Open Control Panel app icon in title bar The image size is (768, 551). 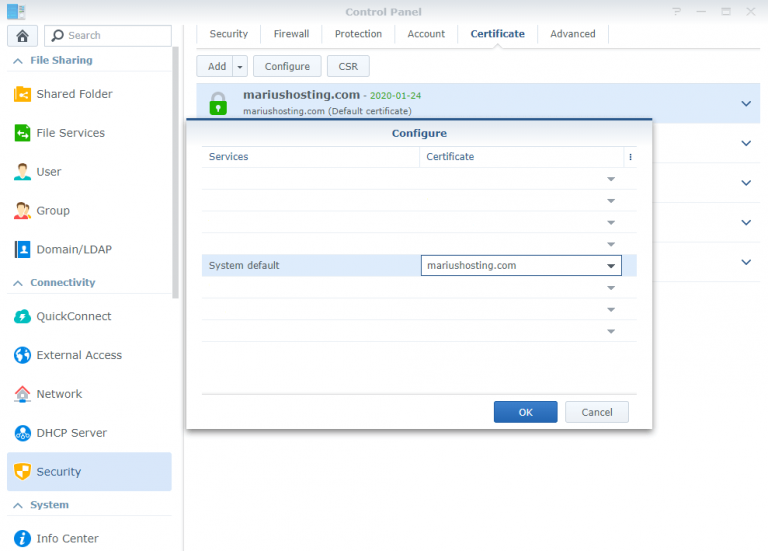click(x=16, y=11)
